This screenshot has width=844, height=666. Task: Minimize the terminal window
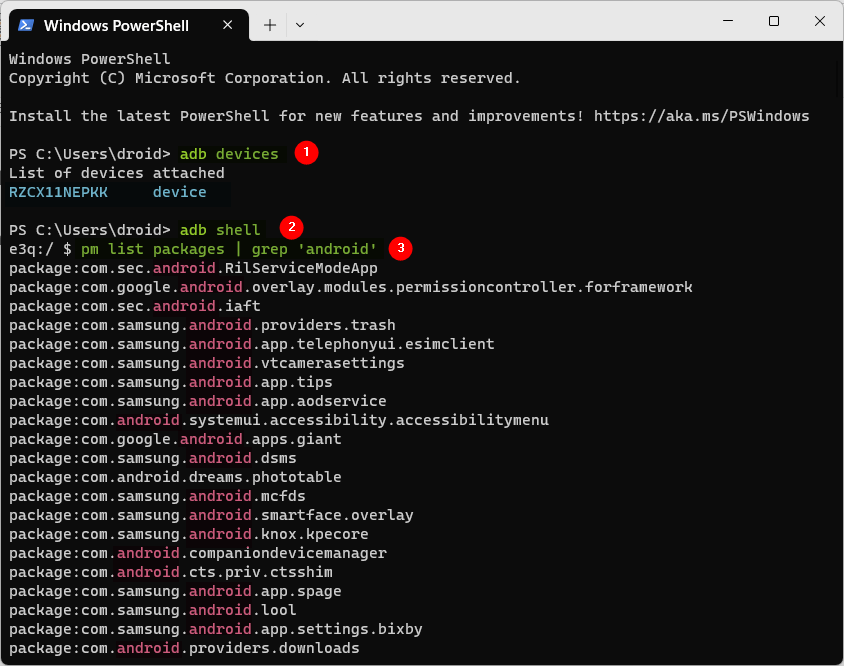[x=727, y=21]
